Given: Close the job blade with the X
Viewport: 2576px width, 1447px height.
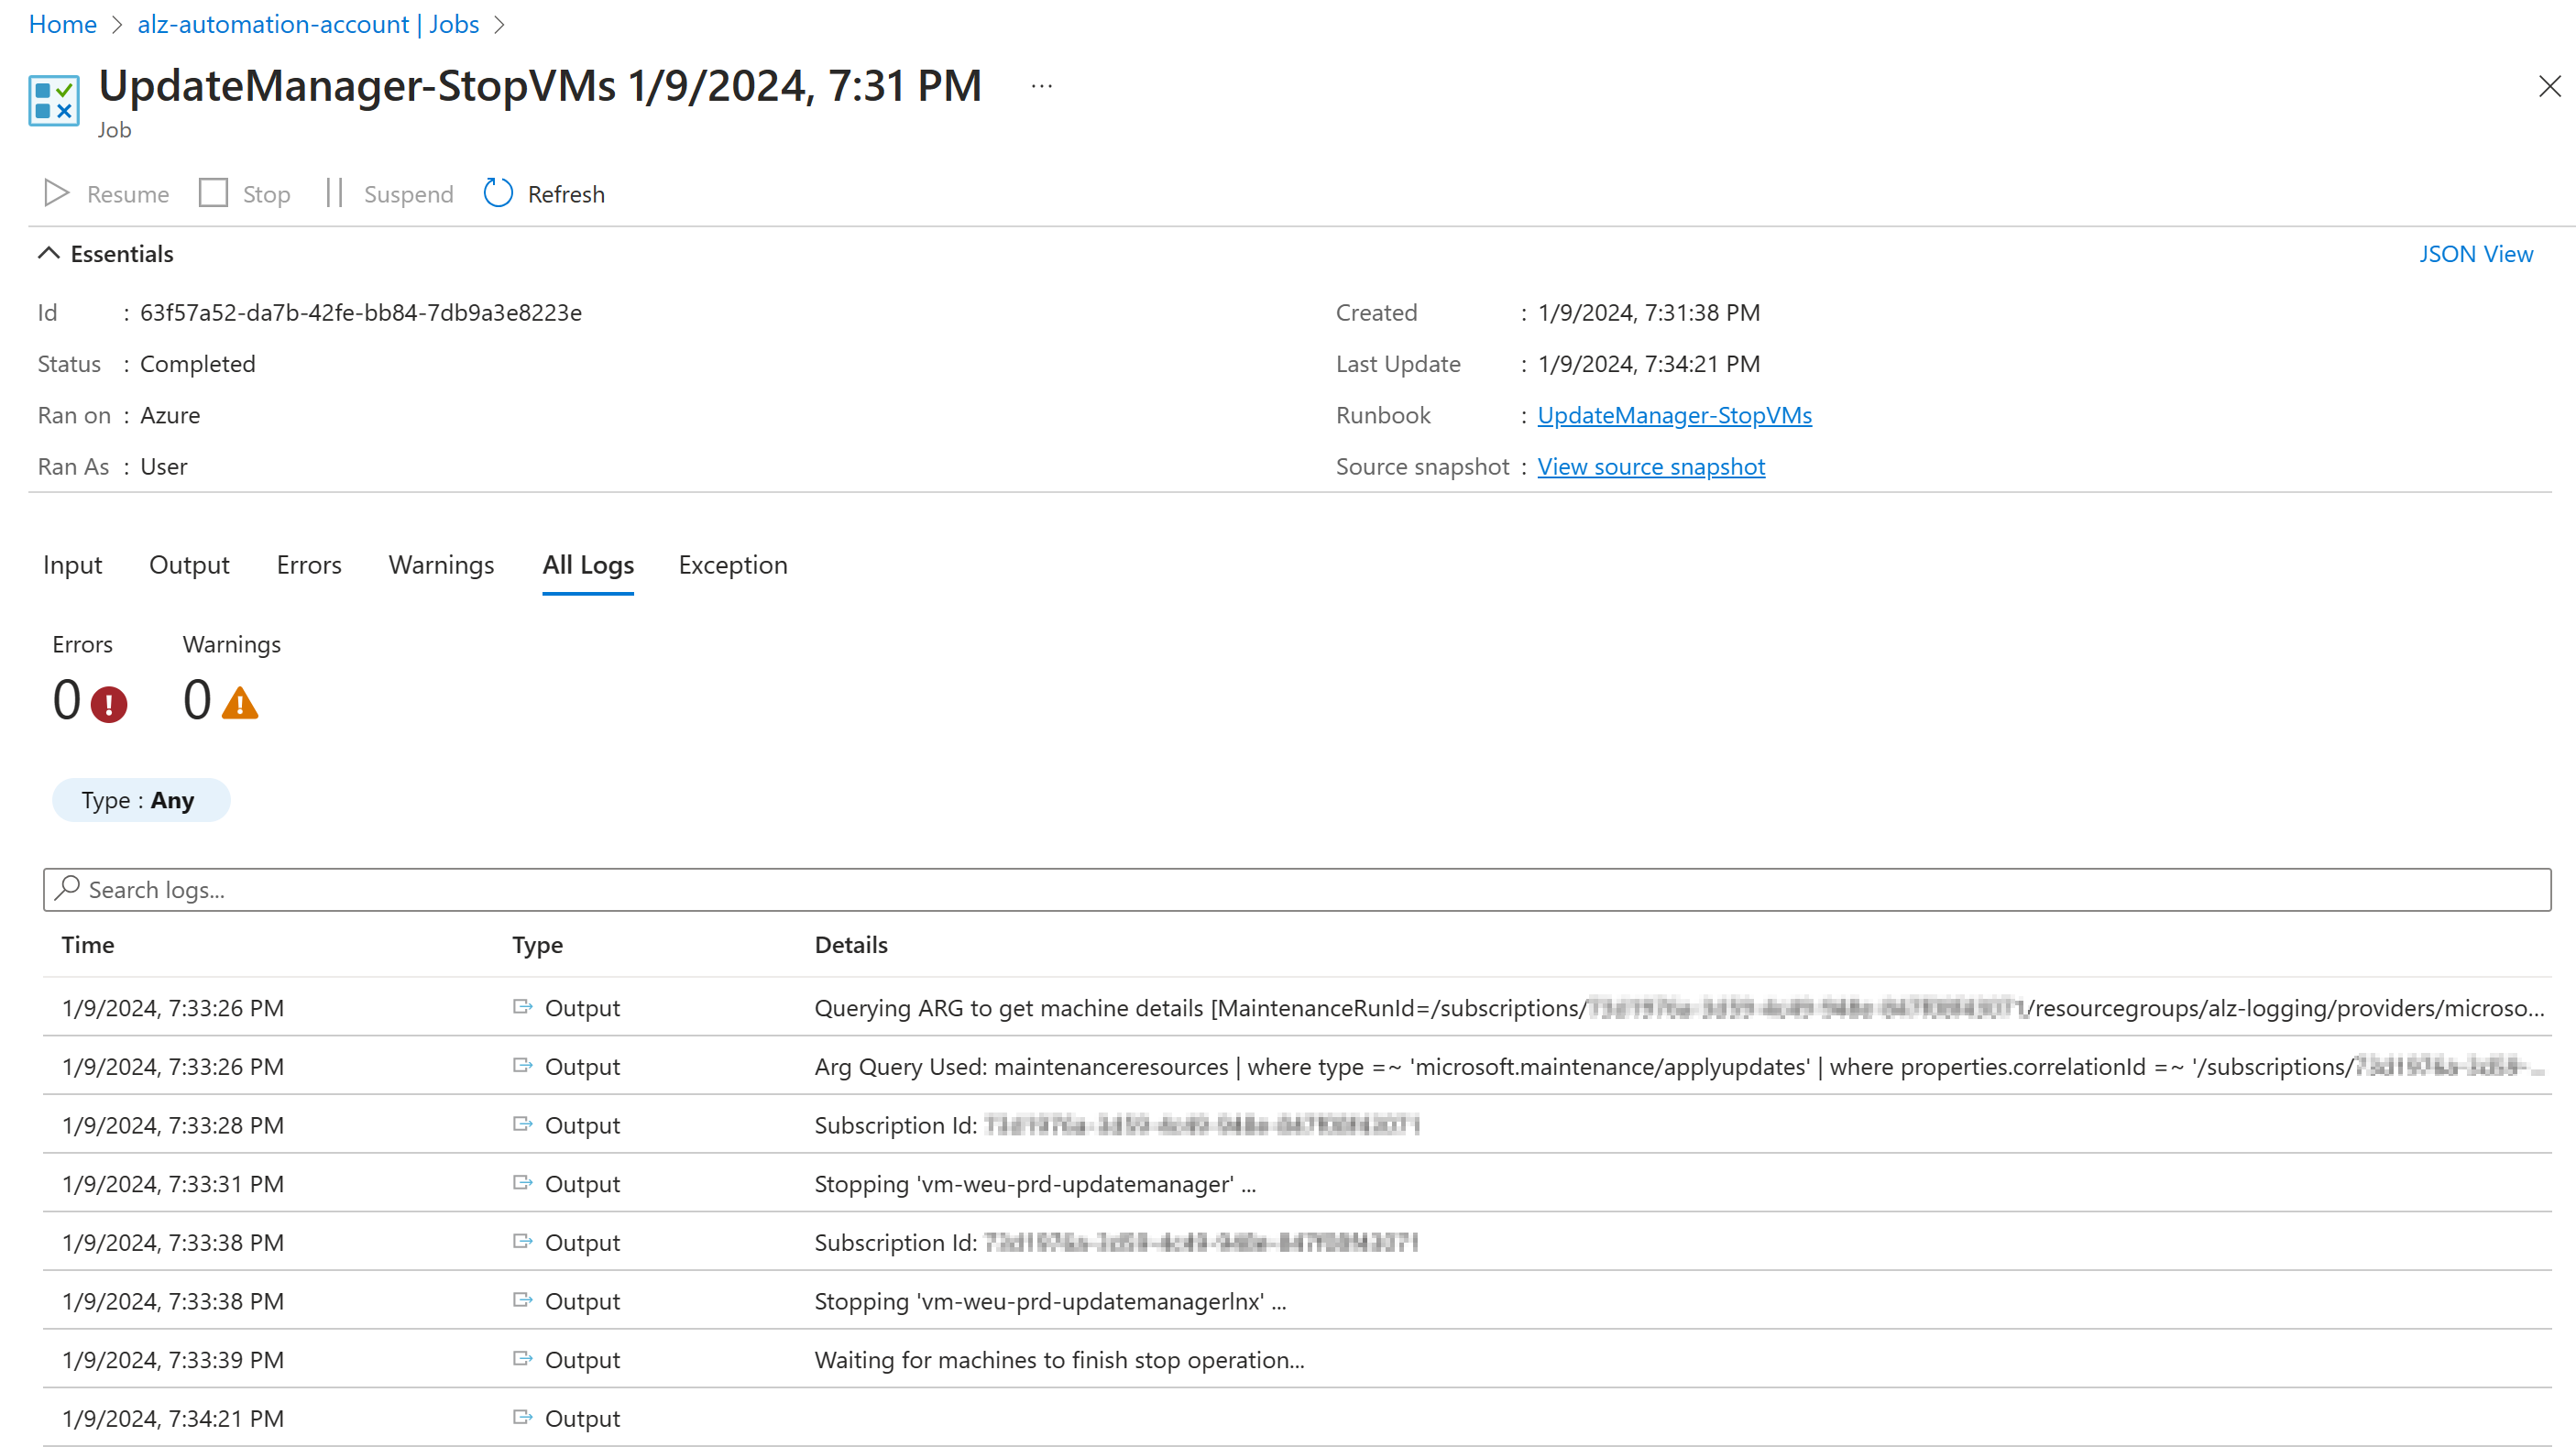Looking at the screenshot, I should point(2549,87).
